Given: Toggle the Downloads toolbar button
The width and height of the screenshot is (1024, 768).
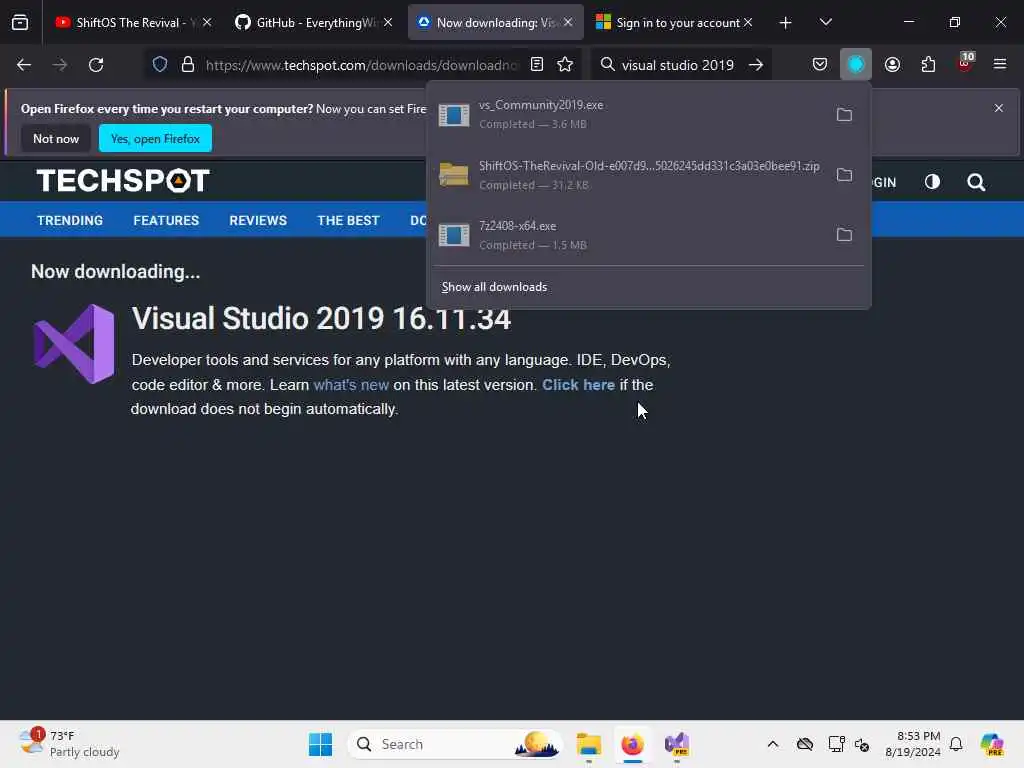Looking at the screenshot, I should click(x=856, y=65).
